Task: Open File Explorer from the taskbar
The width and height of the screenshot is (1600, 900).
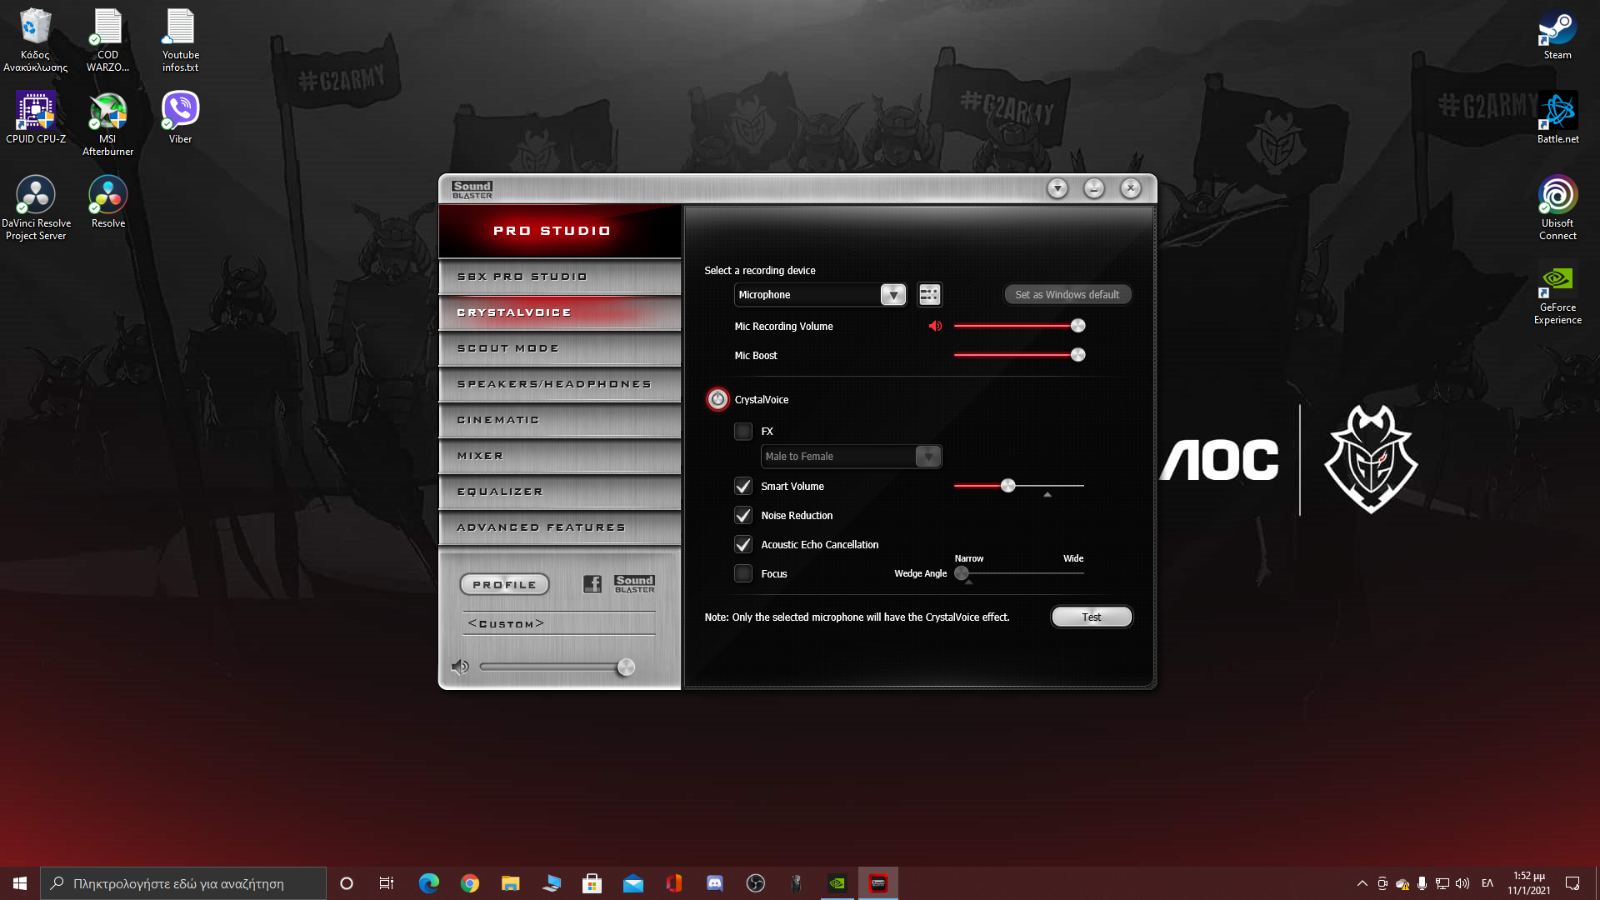Action: click(x=511, y=883)
